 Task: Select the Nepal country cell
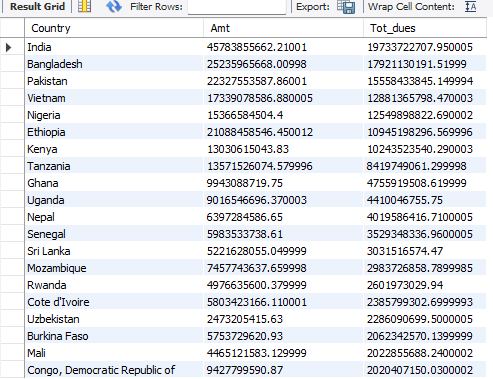pos(114,217)
